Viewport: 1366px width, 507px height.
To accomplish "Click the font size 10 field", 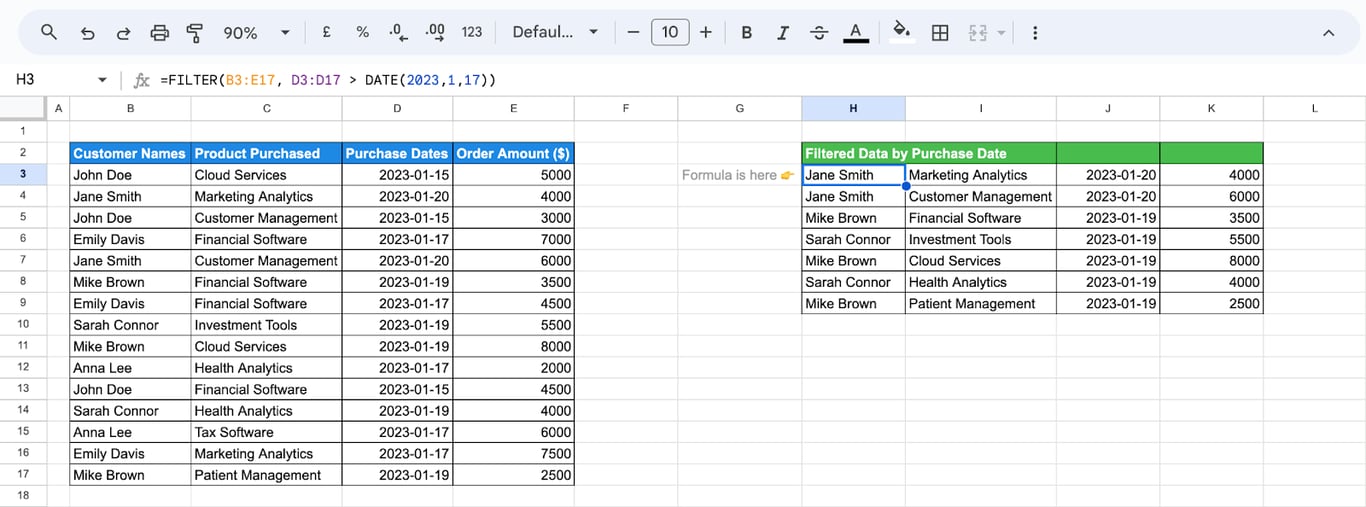I will (670, 32).
